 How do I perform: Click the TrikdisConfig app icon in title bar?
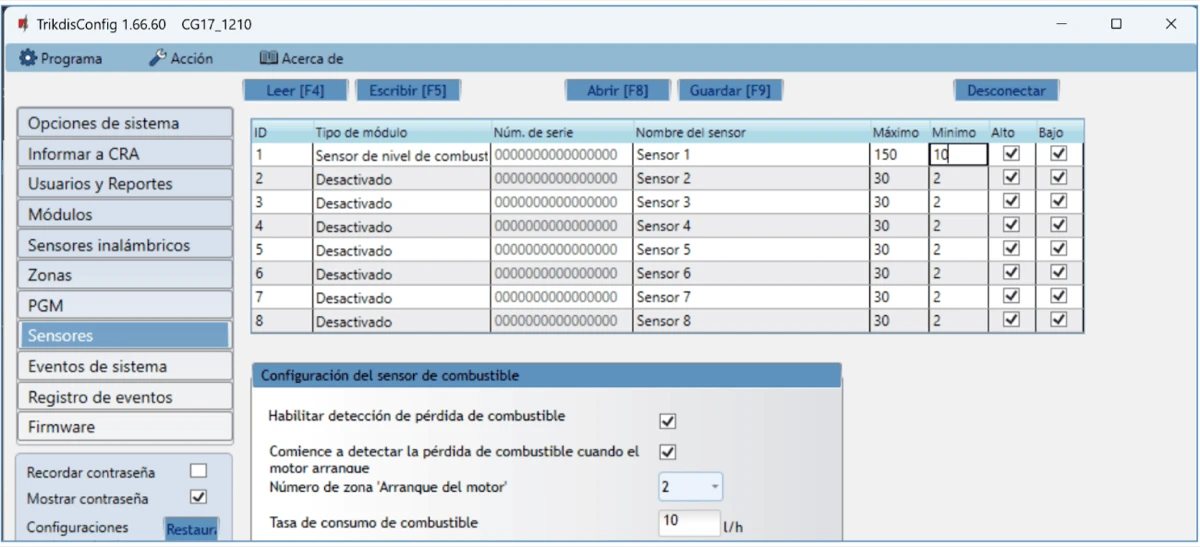(23, 24)
